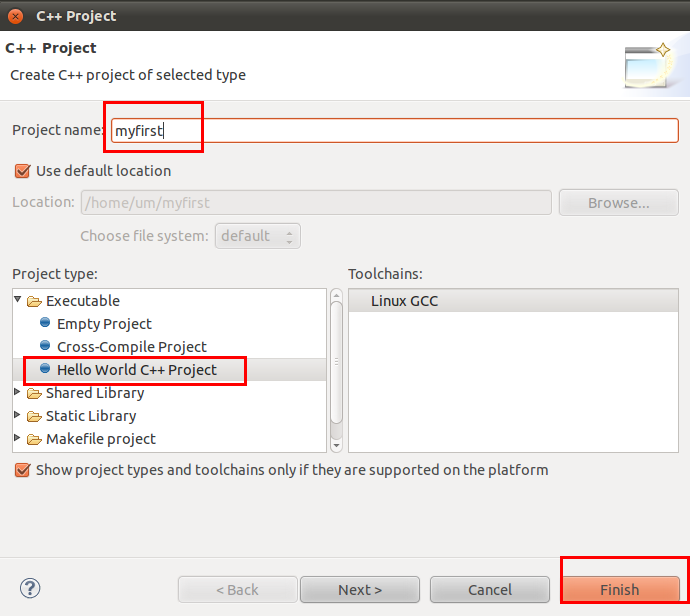The height and width of the screenshot is (616, 690).
Task: Select Makefile project in the project type tree
Action: pyautogui.click(x=101, y=439)
